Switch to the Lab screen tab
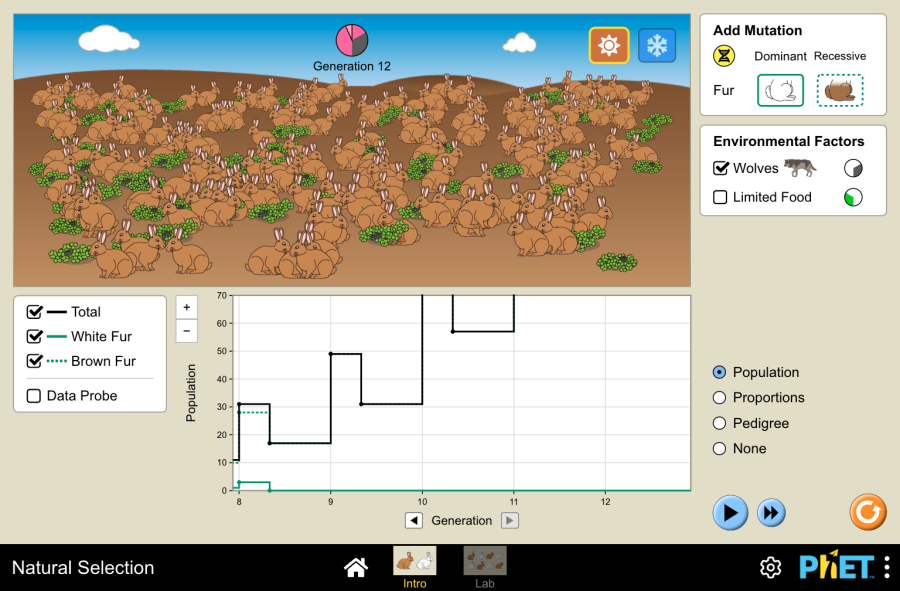Viewport: 900px width, 591px height. 485,566
